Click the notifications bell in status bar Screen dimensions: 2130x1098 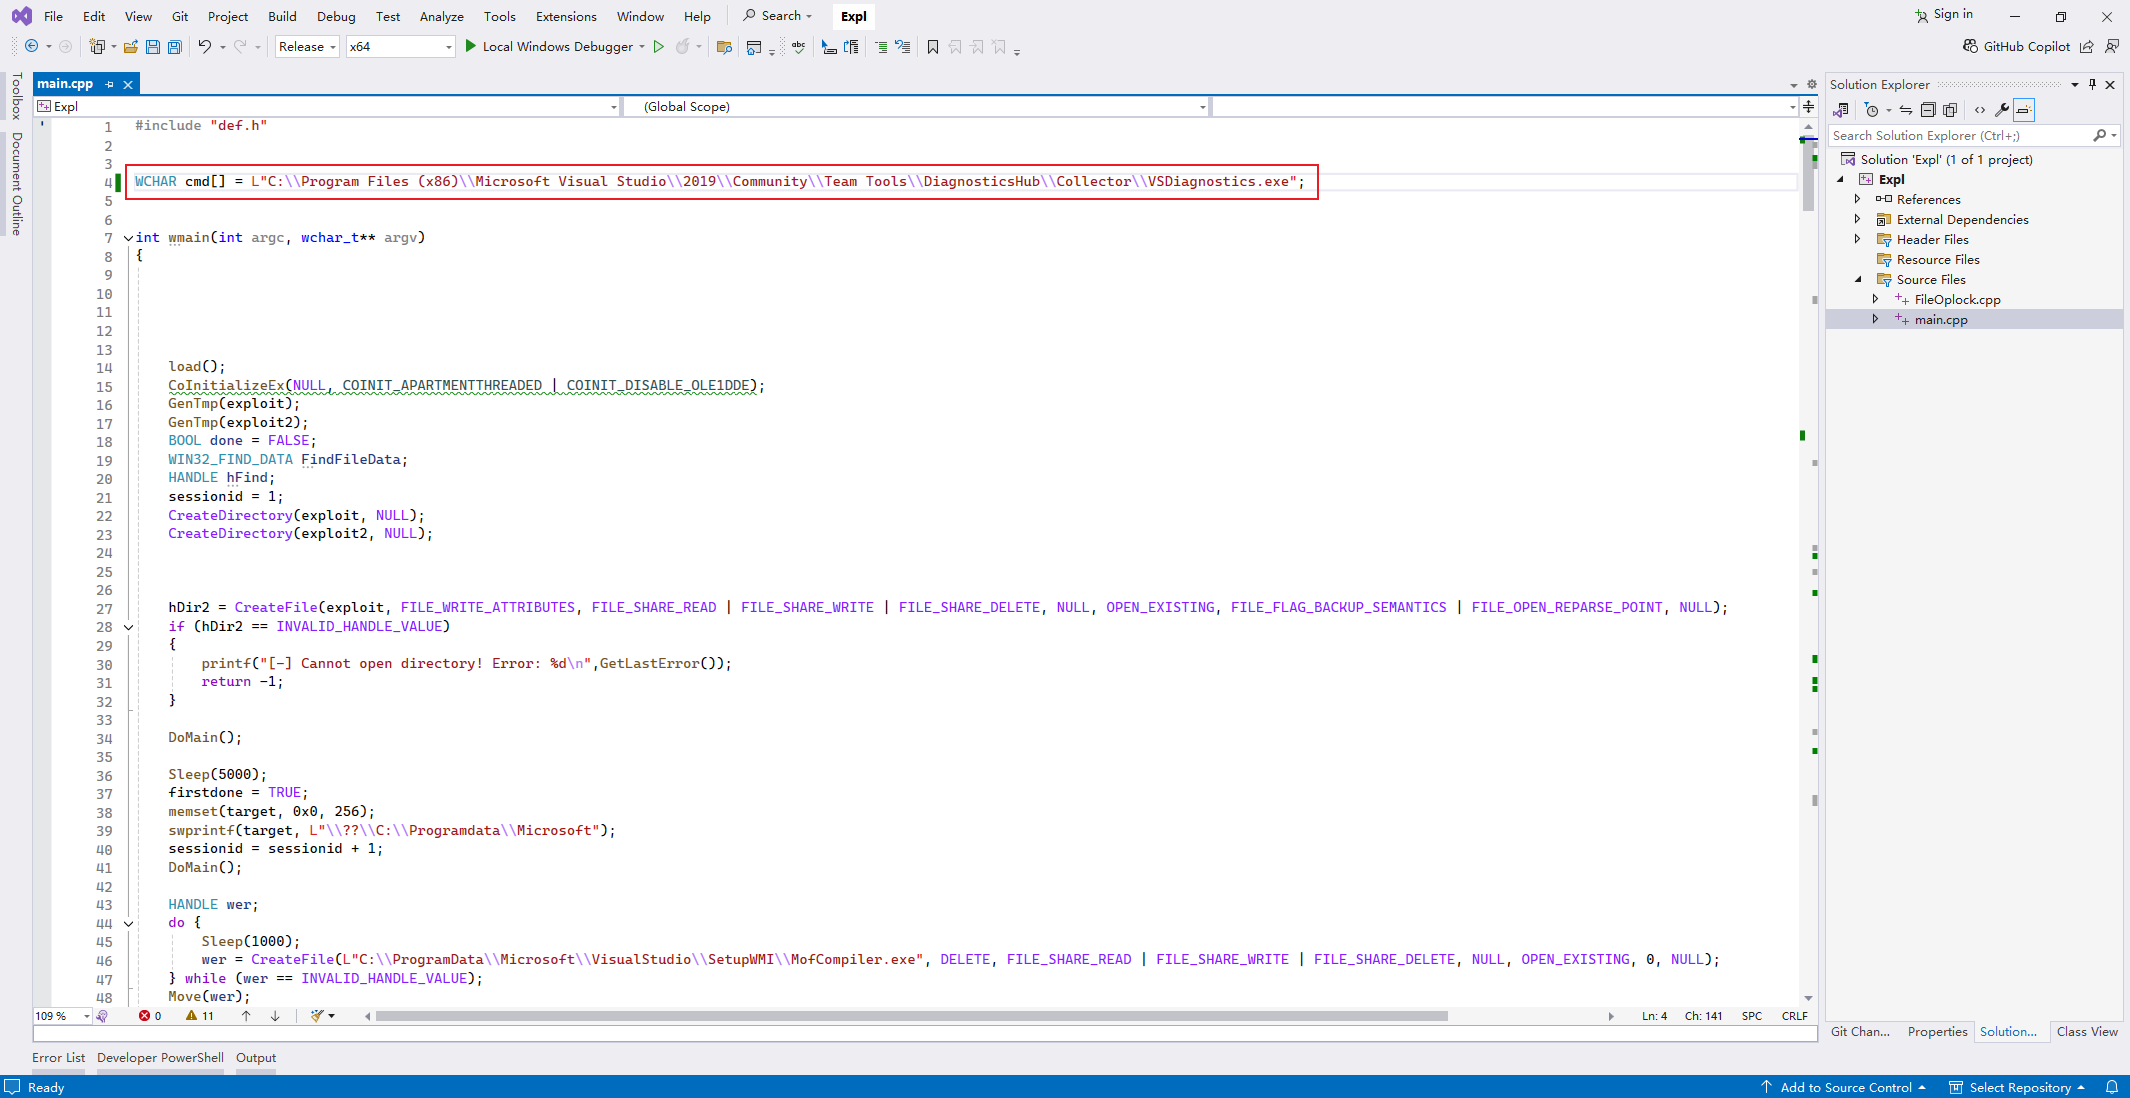[x=2111, y=1087]
